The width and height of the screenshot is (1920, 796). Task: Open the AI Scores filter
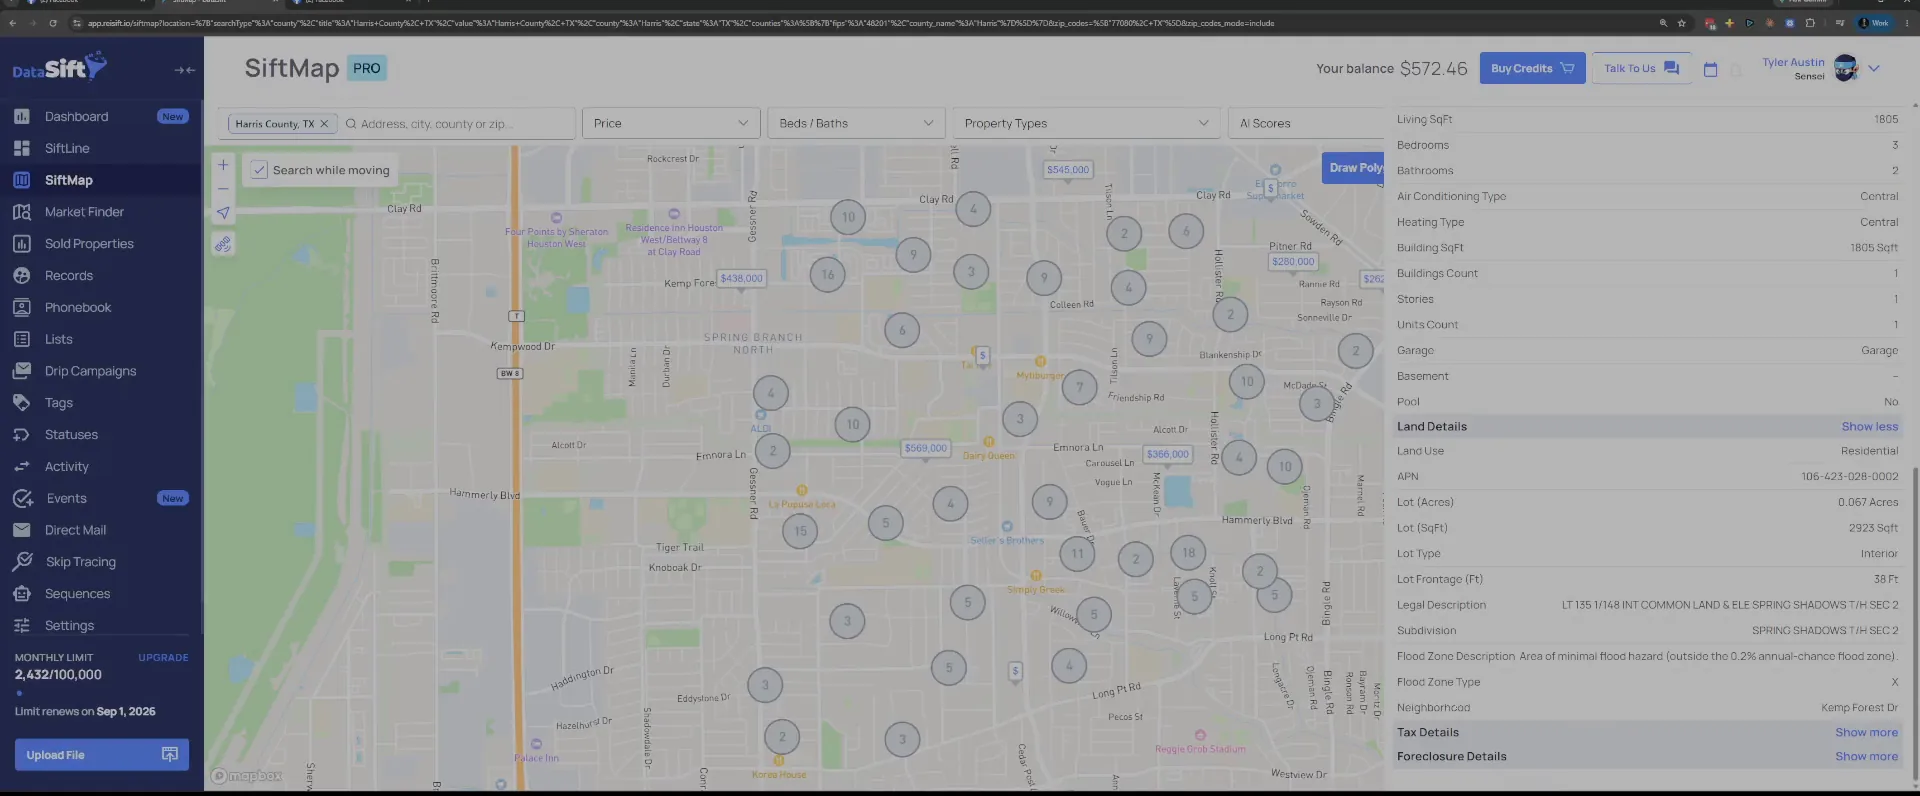[1306, 123]
